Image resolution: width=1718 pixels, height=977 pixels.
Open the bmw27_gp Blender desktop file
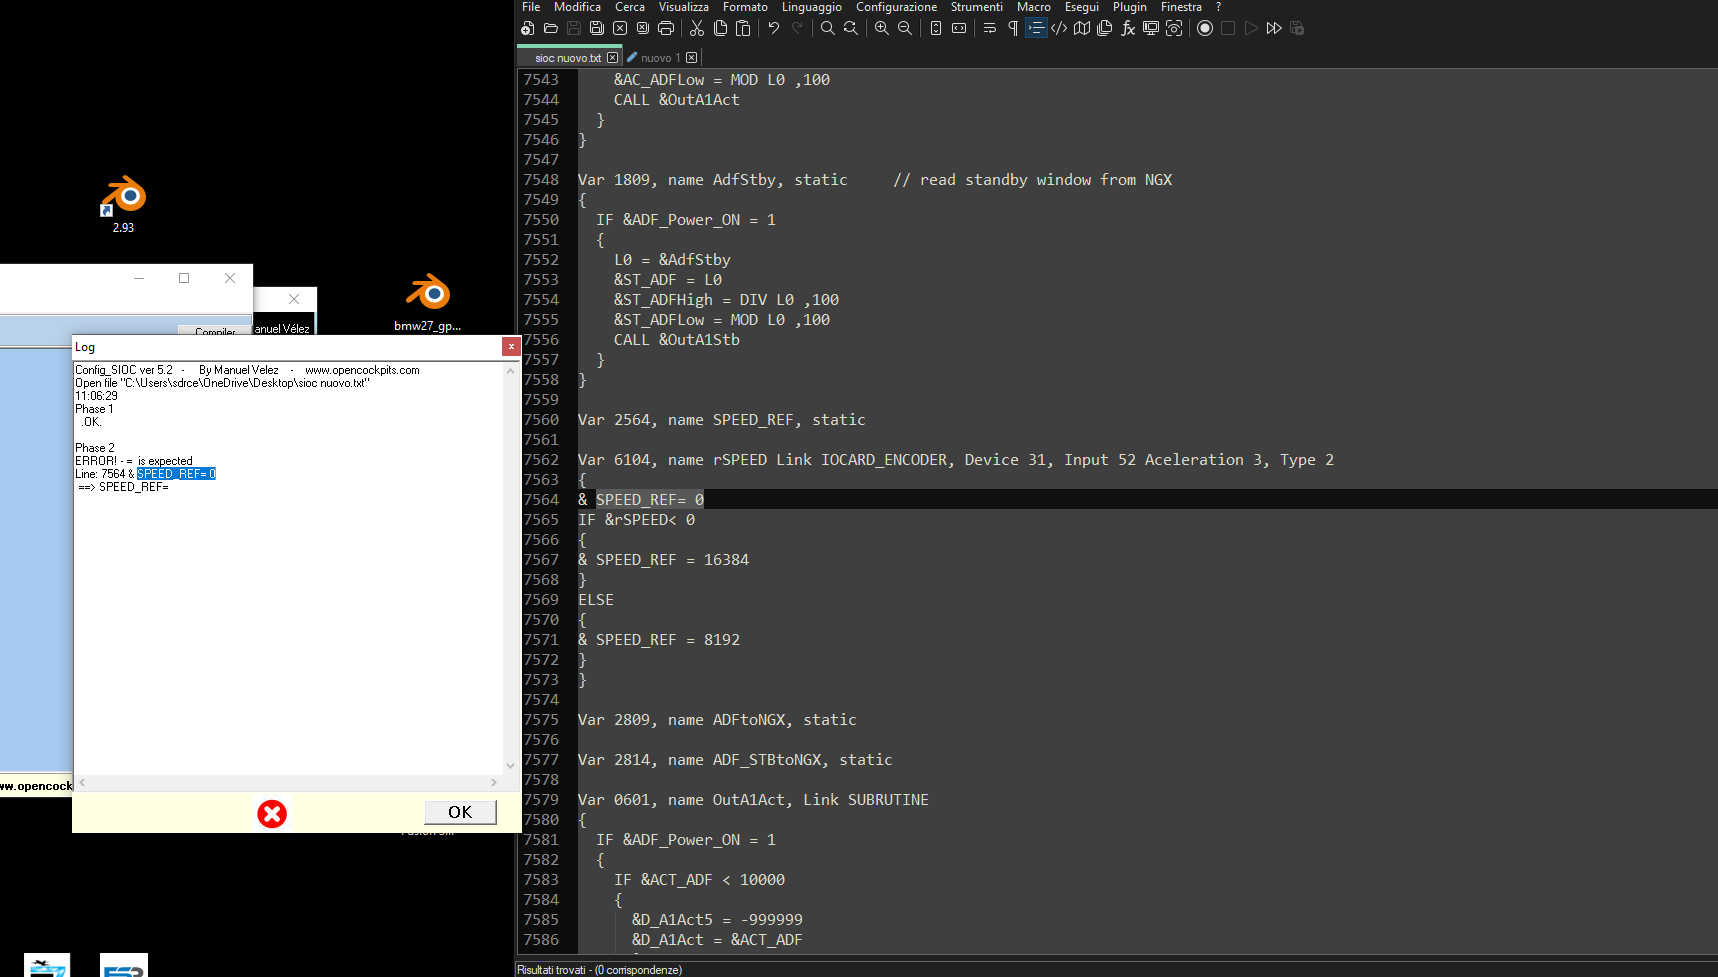click(x=428, y=294)
